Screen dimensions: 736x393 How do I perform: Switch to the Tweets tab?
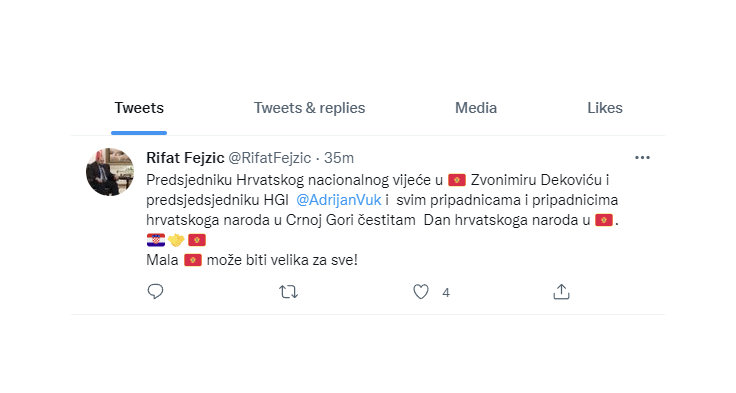pos(139,108)
